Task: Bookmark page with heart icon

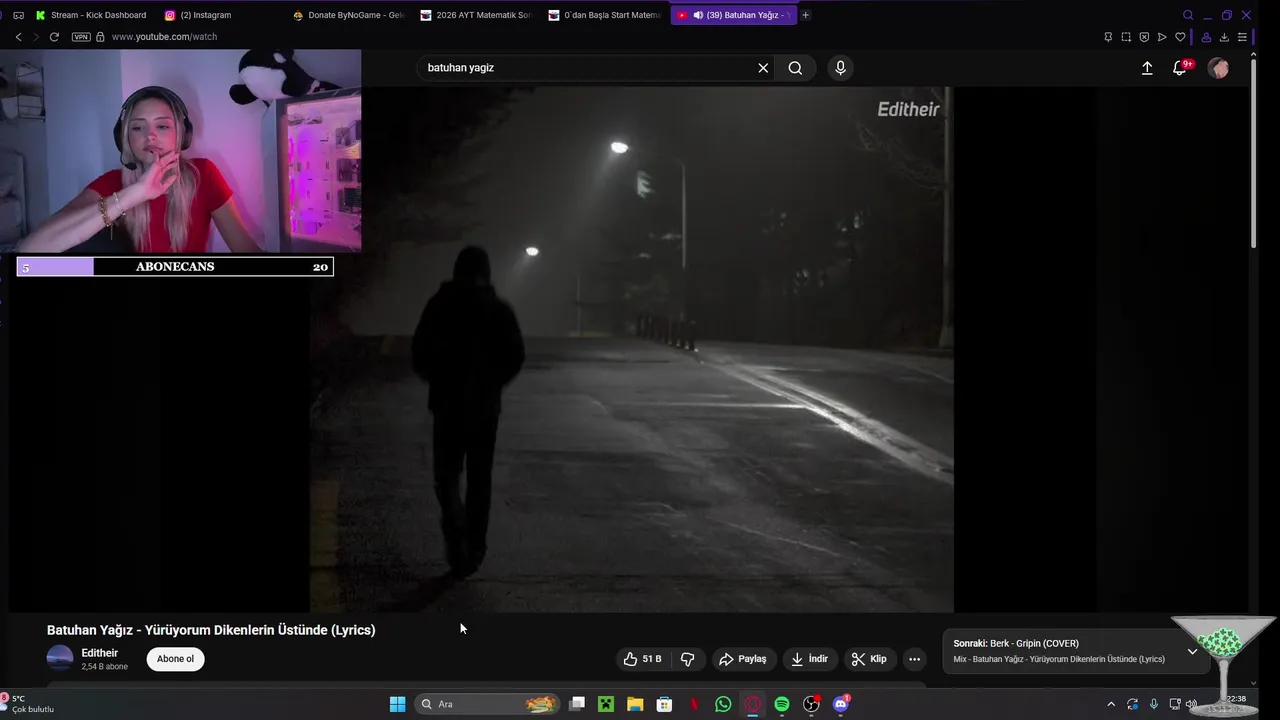Action: [x=1180, y=37]
